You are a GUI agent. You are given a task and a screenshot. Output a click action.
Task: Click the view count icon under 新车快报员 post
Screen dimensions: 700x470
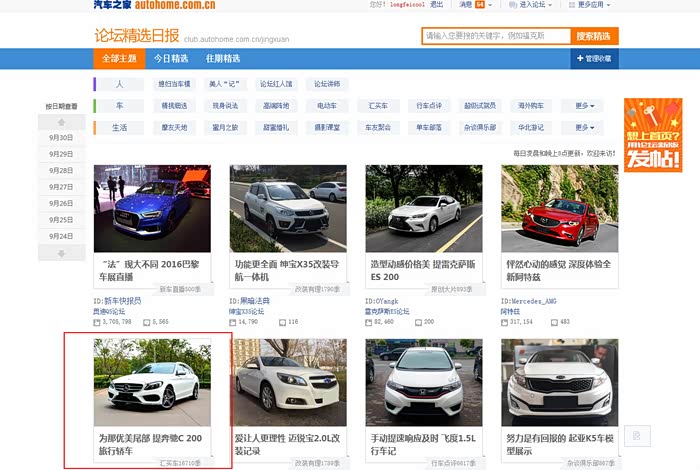97,322
